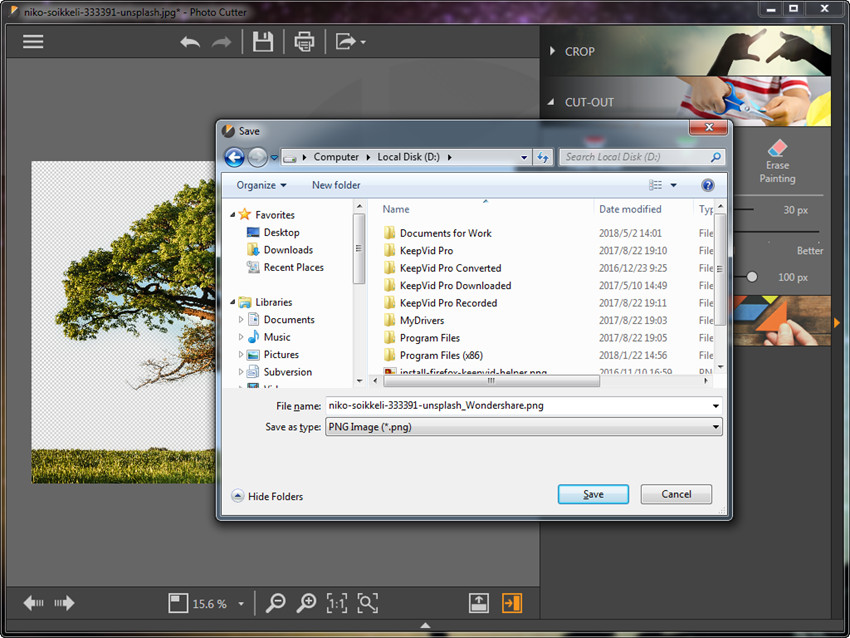Click the Print icon in the toolbar
The width and height of the screenshot is (850, 638).
pos(304,42)
